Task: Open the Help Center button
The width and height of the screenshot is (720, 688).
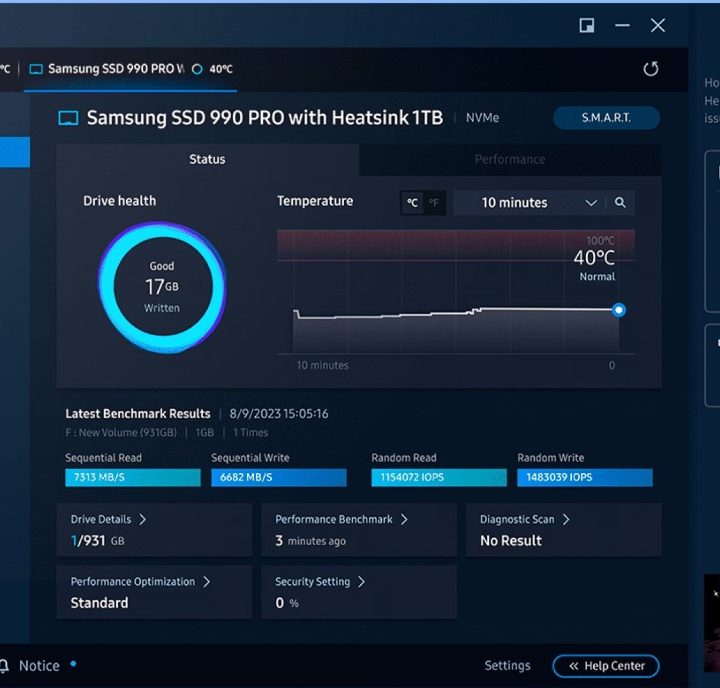Action: 606,666
